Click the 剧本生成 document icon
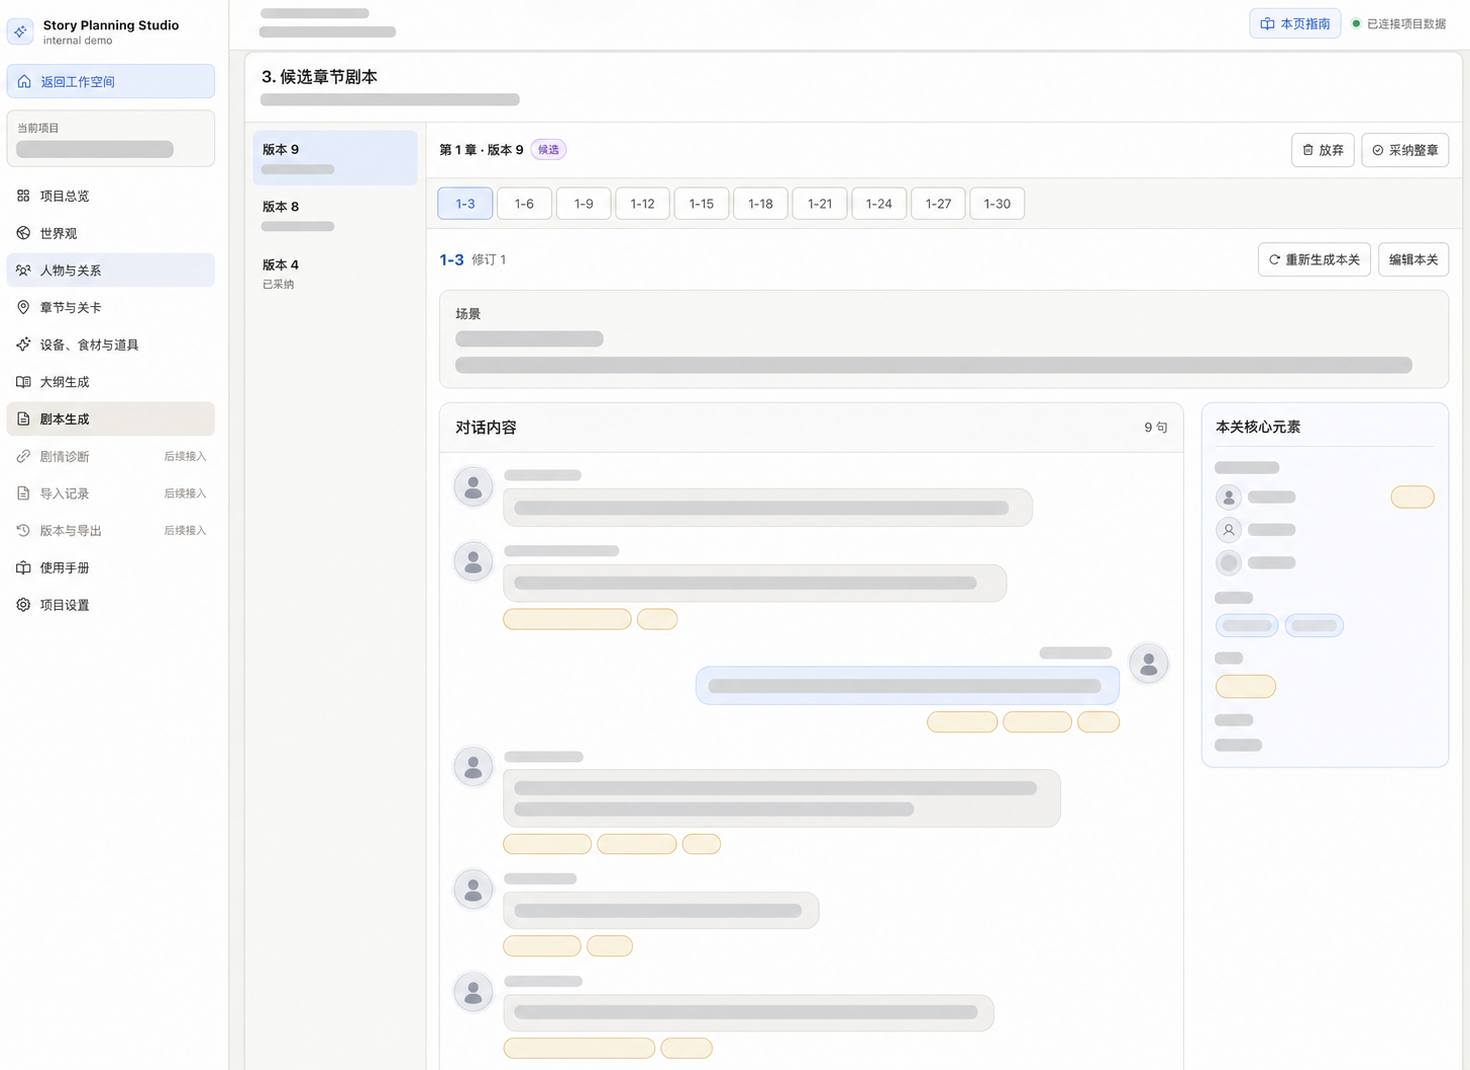 pyautogui.click(x=23, y=419)
